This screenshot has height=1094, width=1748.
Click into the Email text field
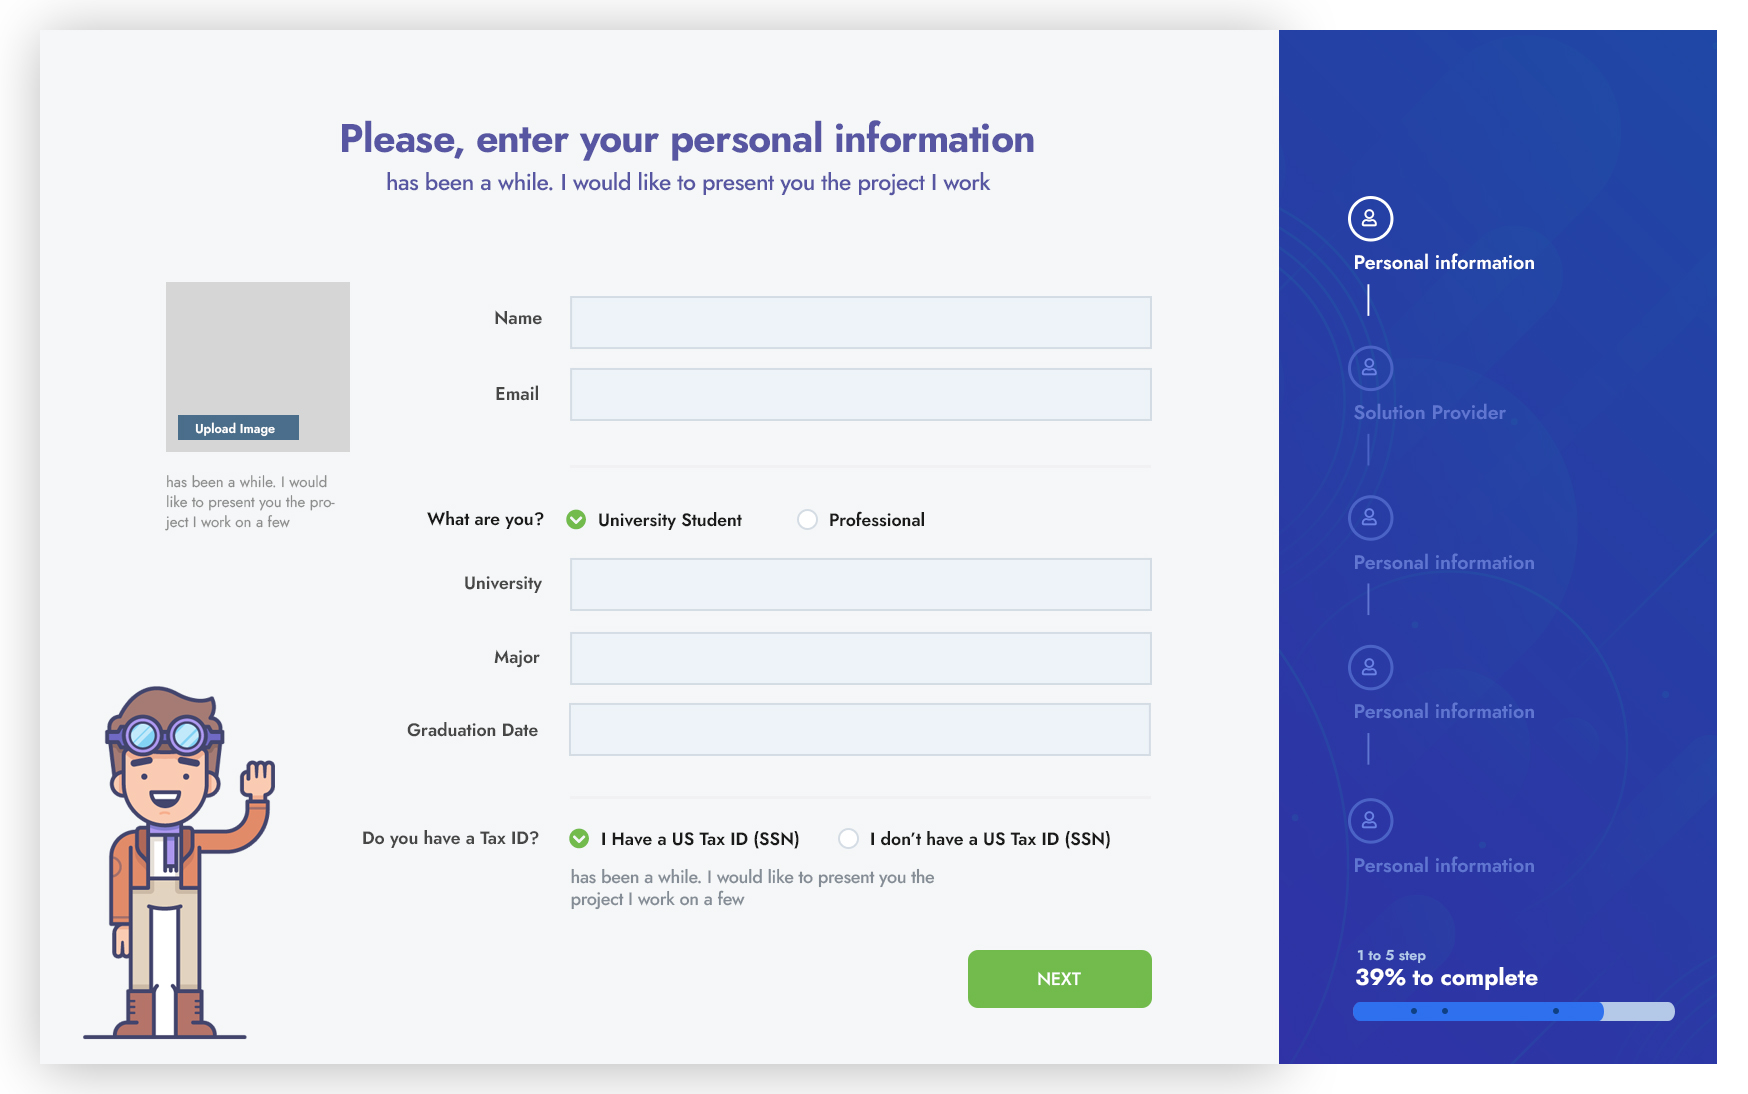860,395
